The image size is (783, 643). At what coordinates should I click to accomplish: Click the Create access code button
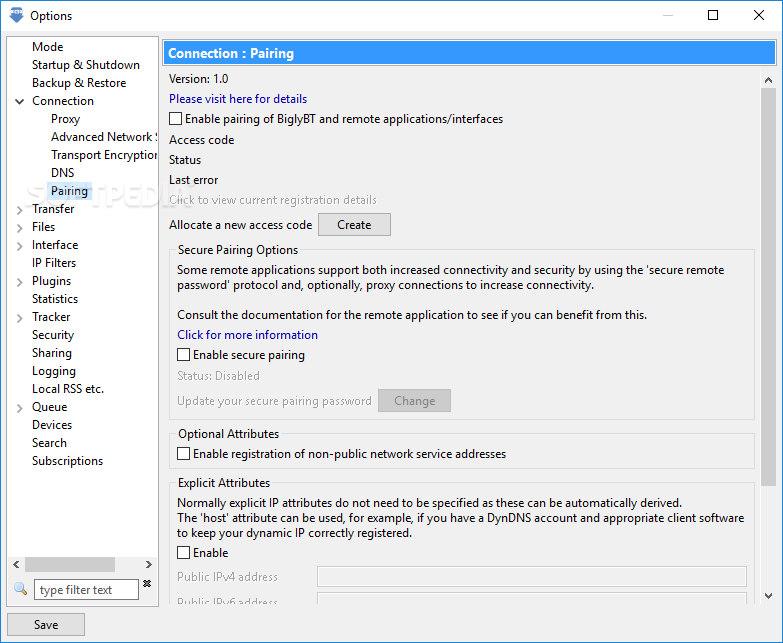click(354, 225)
